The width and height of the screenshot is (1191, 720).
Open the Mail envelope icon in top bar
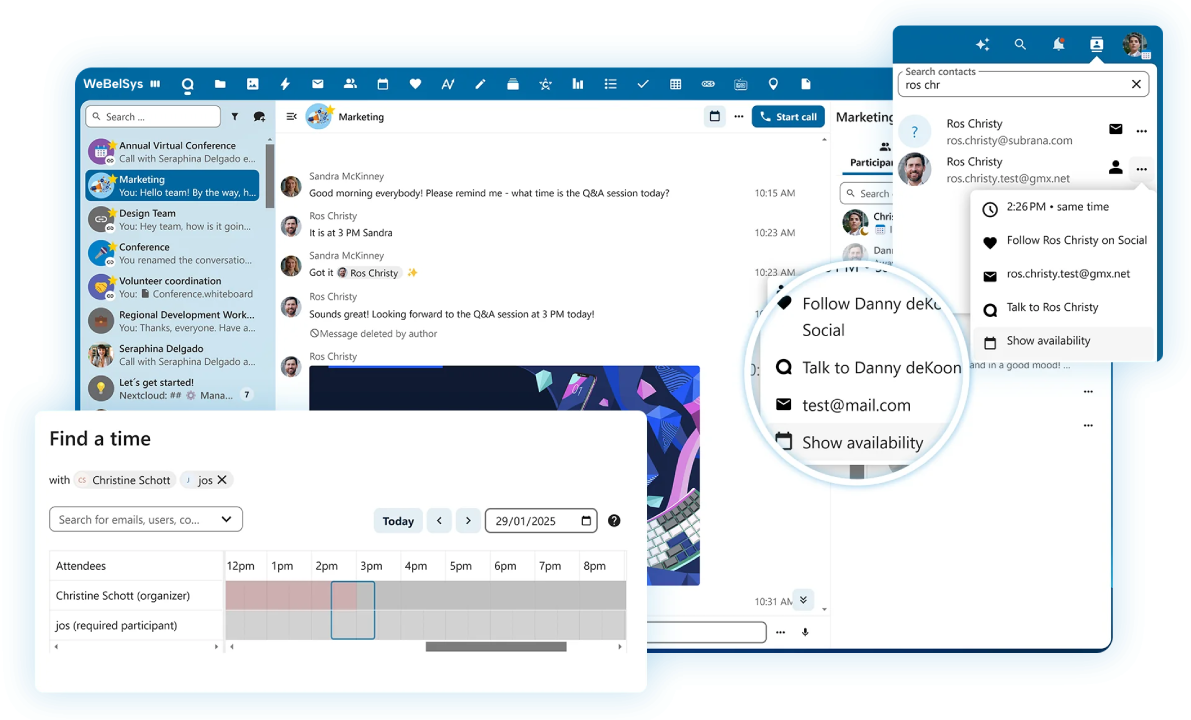coord(318,85)
